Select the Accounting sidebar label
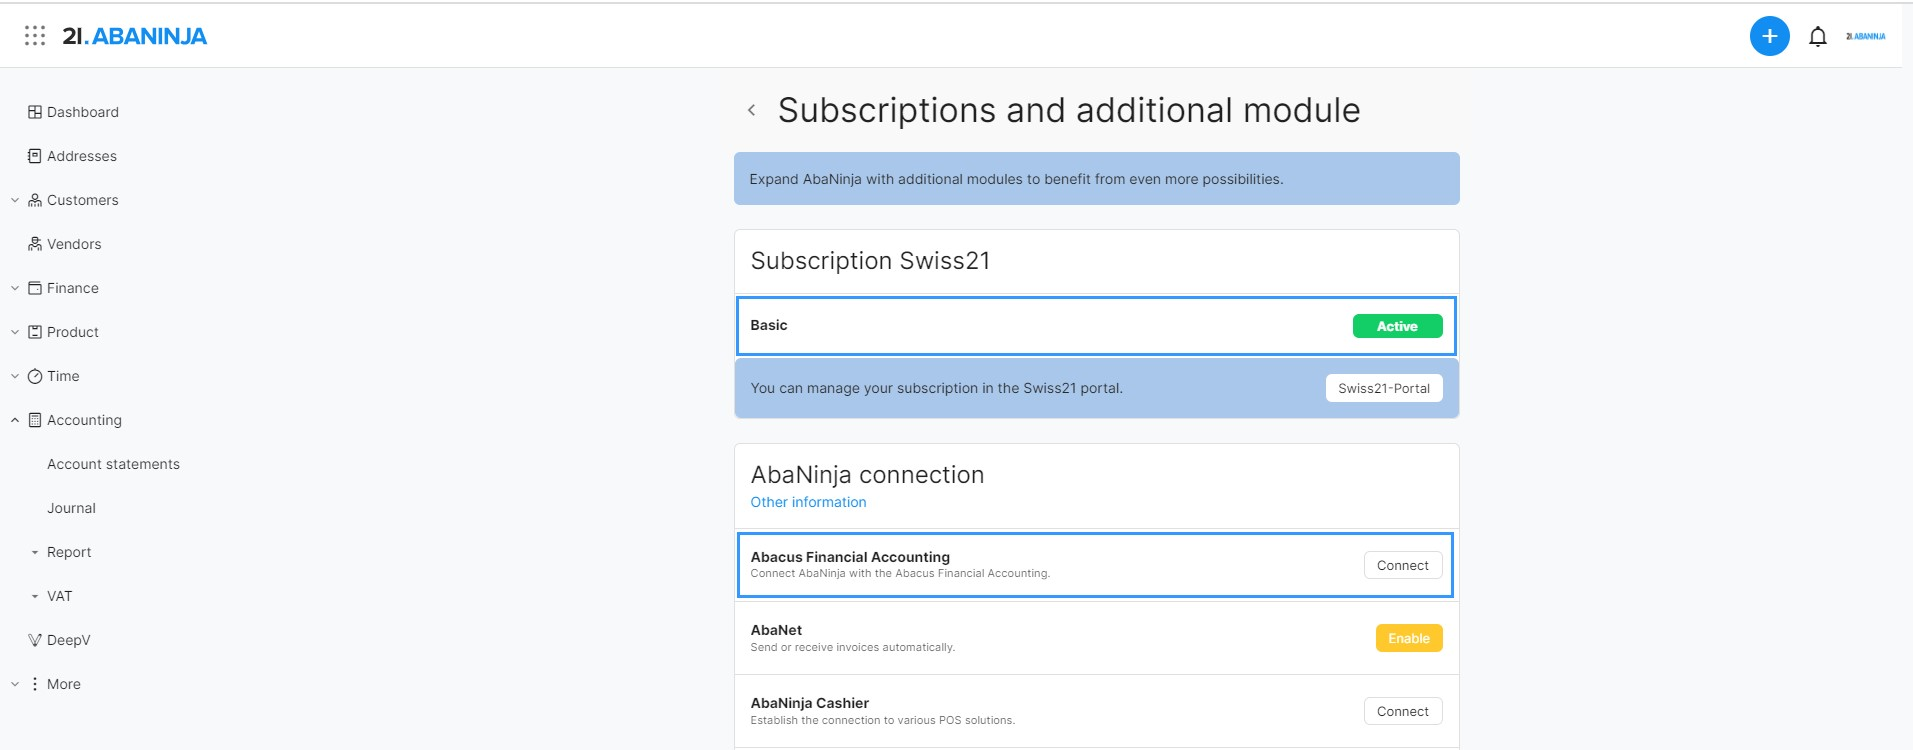 (x=84, y=420)
